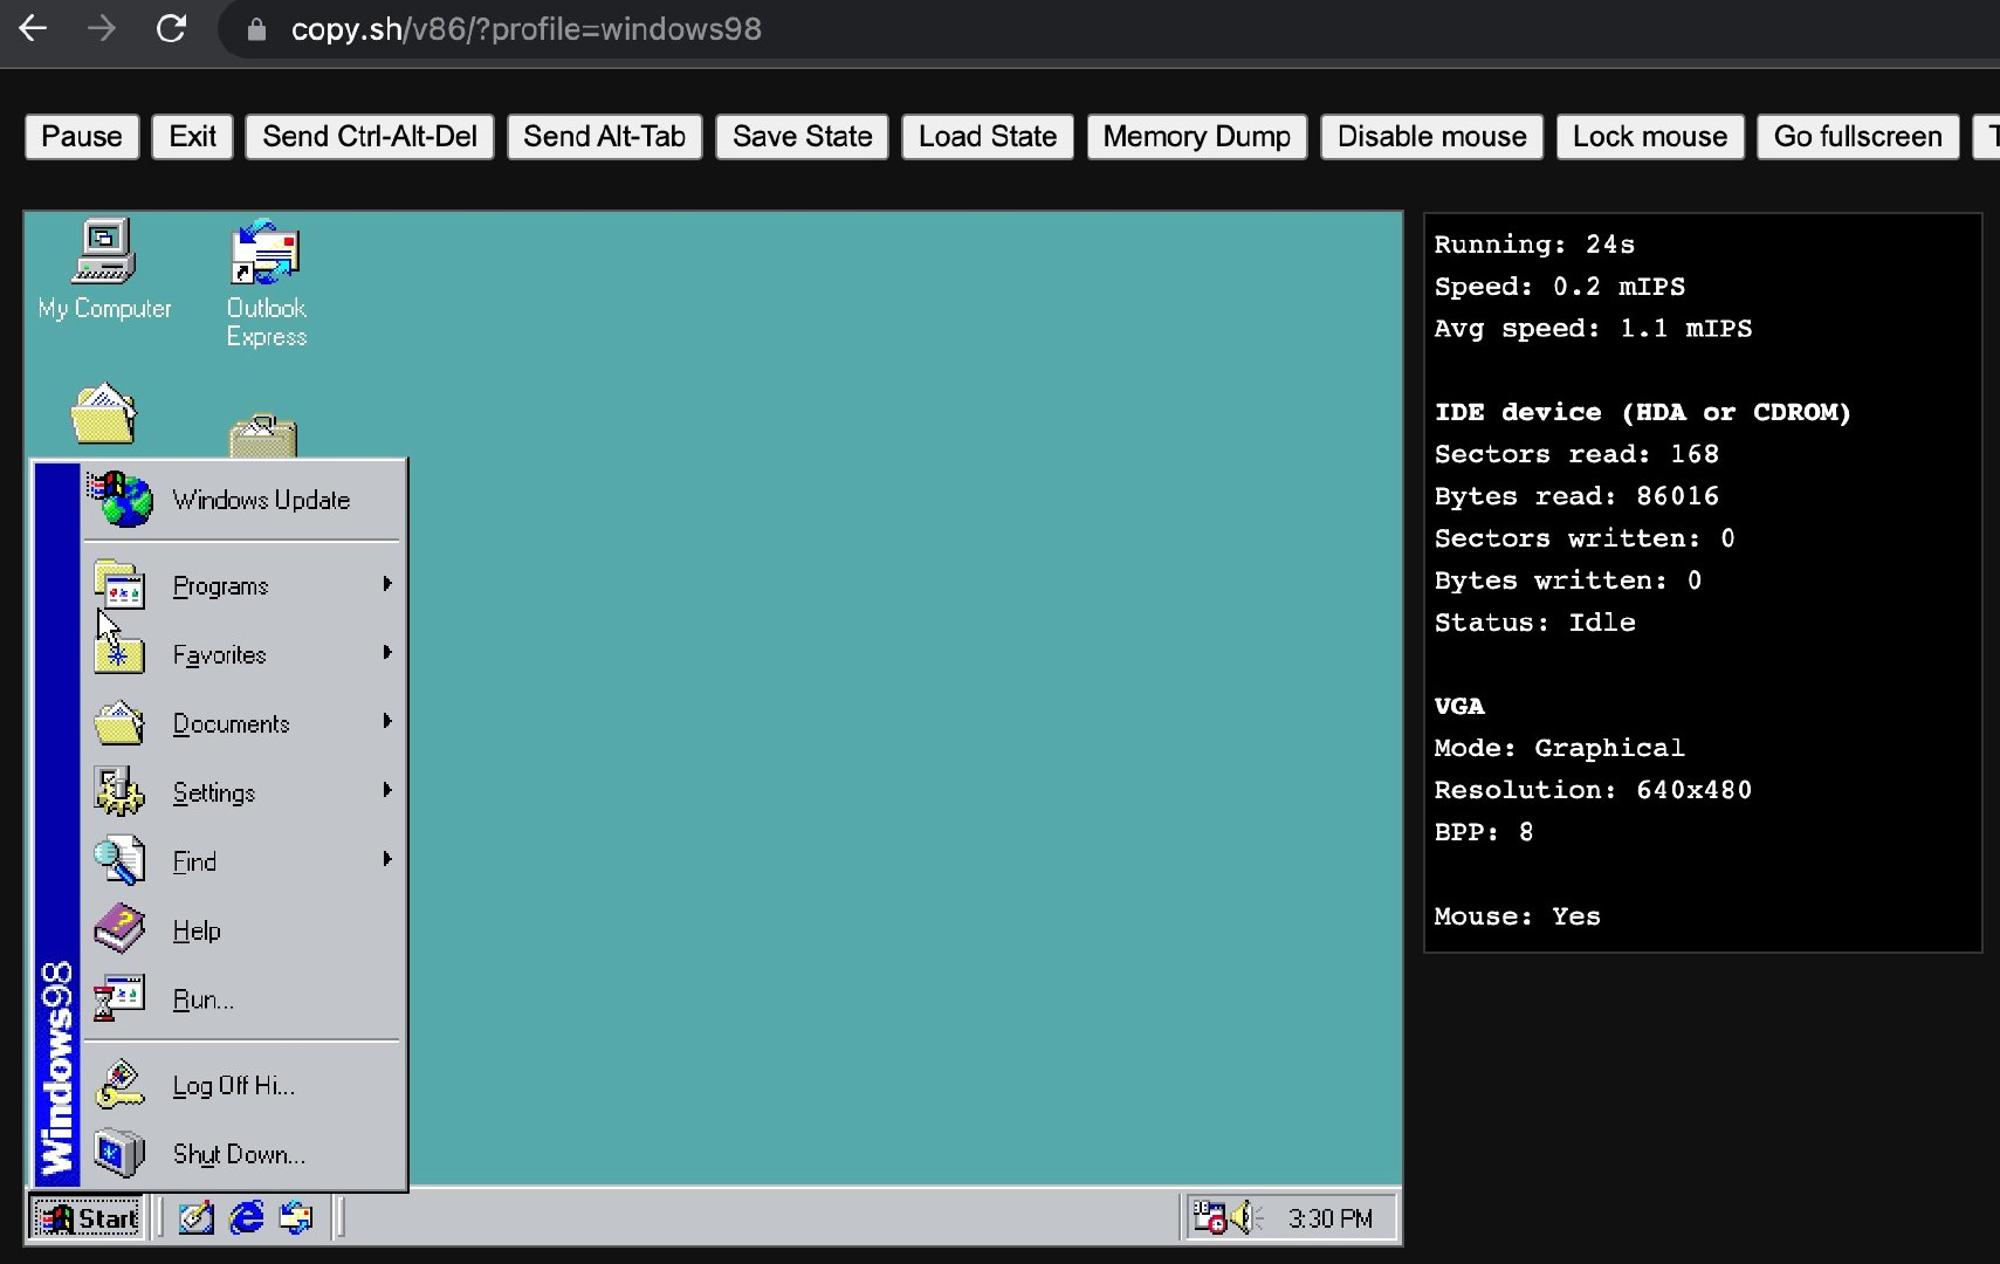
Task: Toggle the Disable mouse button
Action: click(1431, 137)
